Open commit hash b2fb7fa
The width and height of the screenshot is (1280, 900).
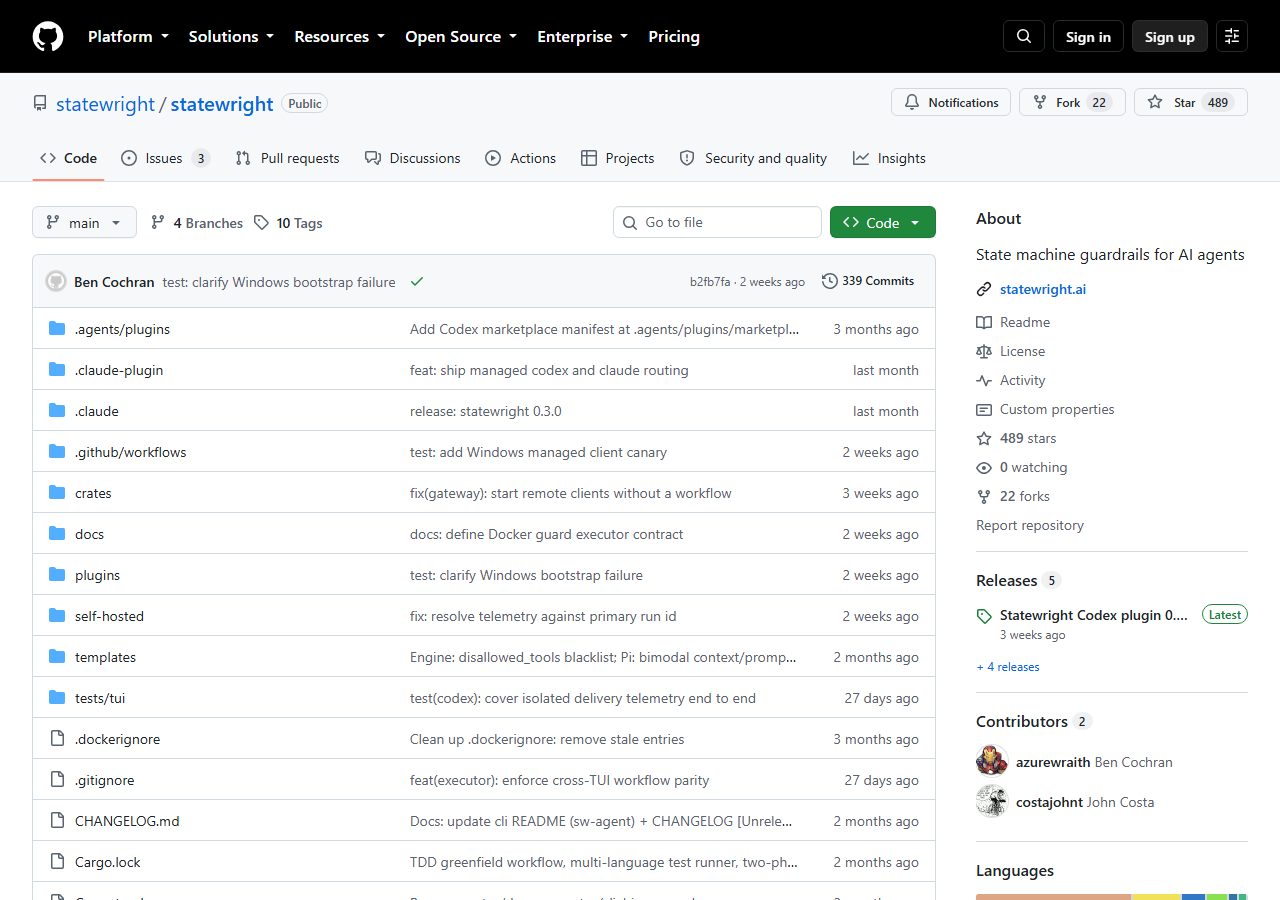pyautogui.click(x=710, y=282)
